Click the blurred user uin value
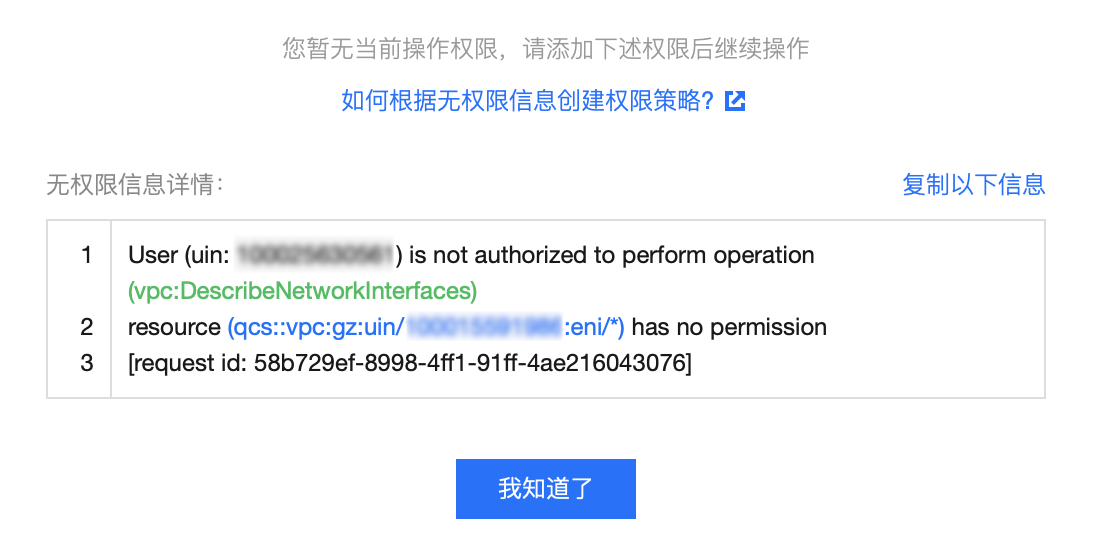Viewport: 1095px width, 540px height. 316,255
